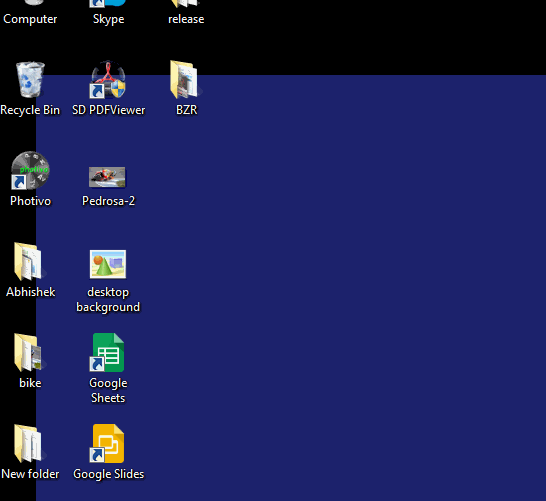Click the "Google Slides" text label

tap(109, 474)
